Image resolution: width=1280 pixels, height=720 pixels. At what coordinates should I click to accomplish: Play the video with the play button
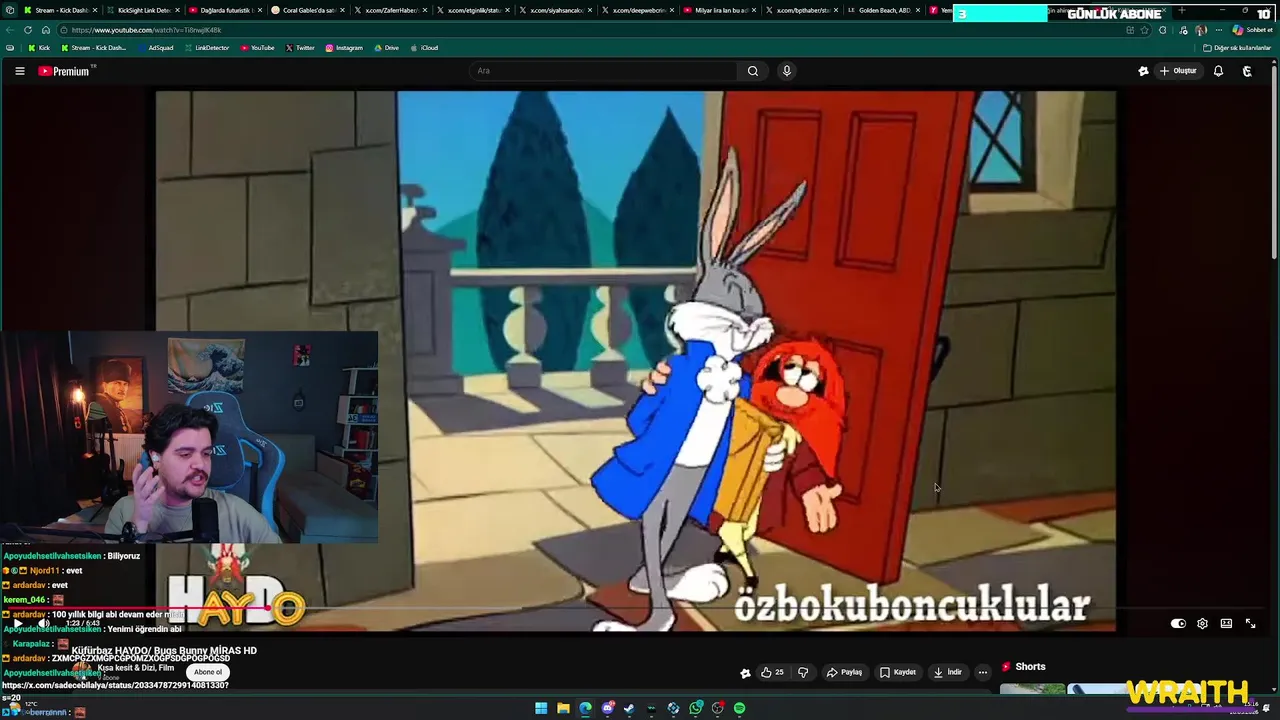[17, 623]
